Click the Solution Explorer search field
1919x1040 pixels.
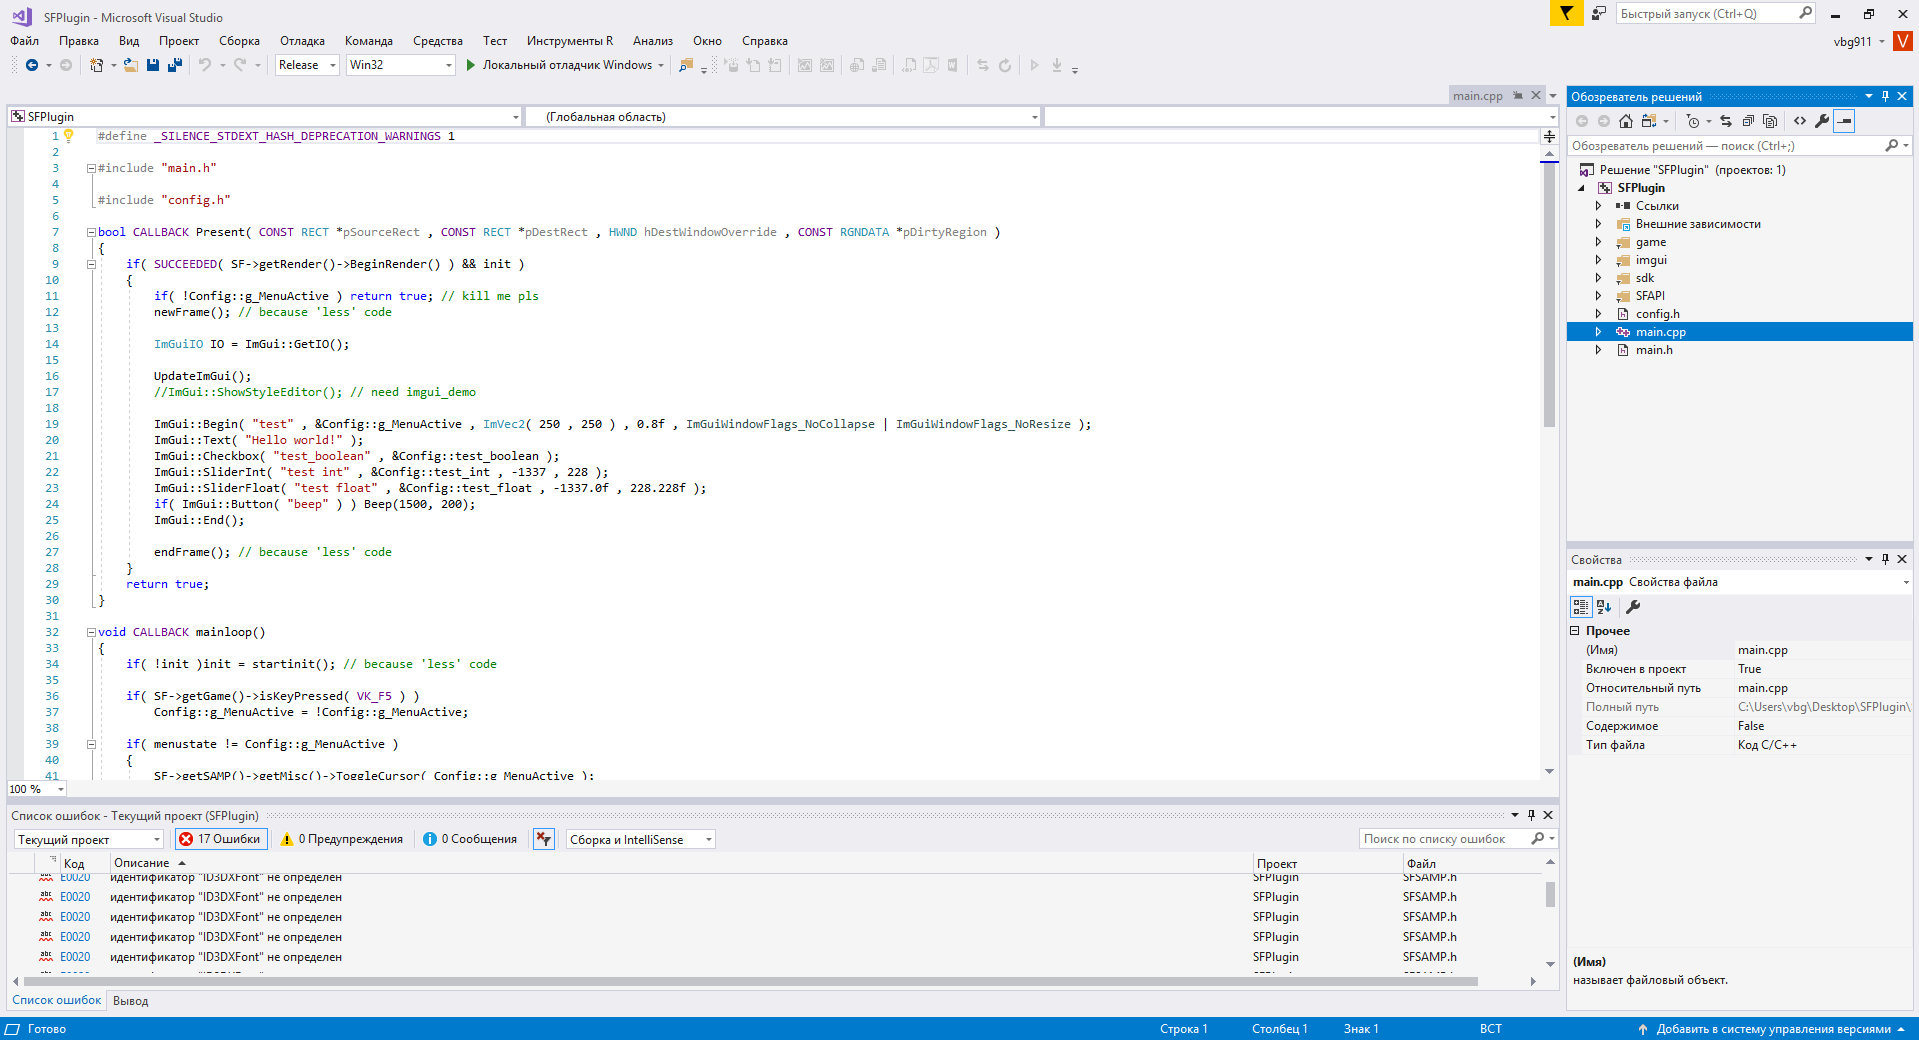click(1740, 146)
